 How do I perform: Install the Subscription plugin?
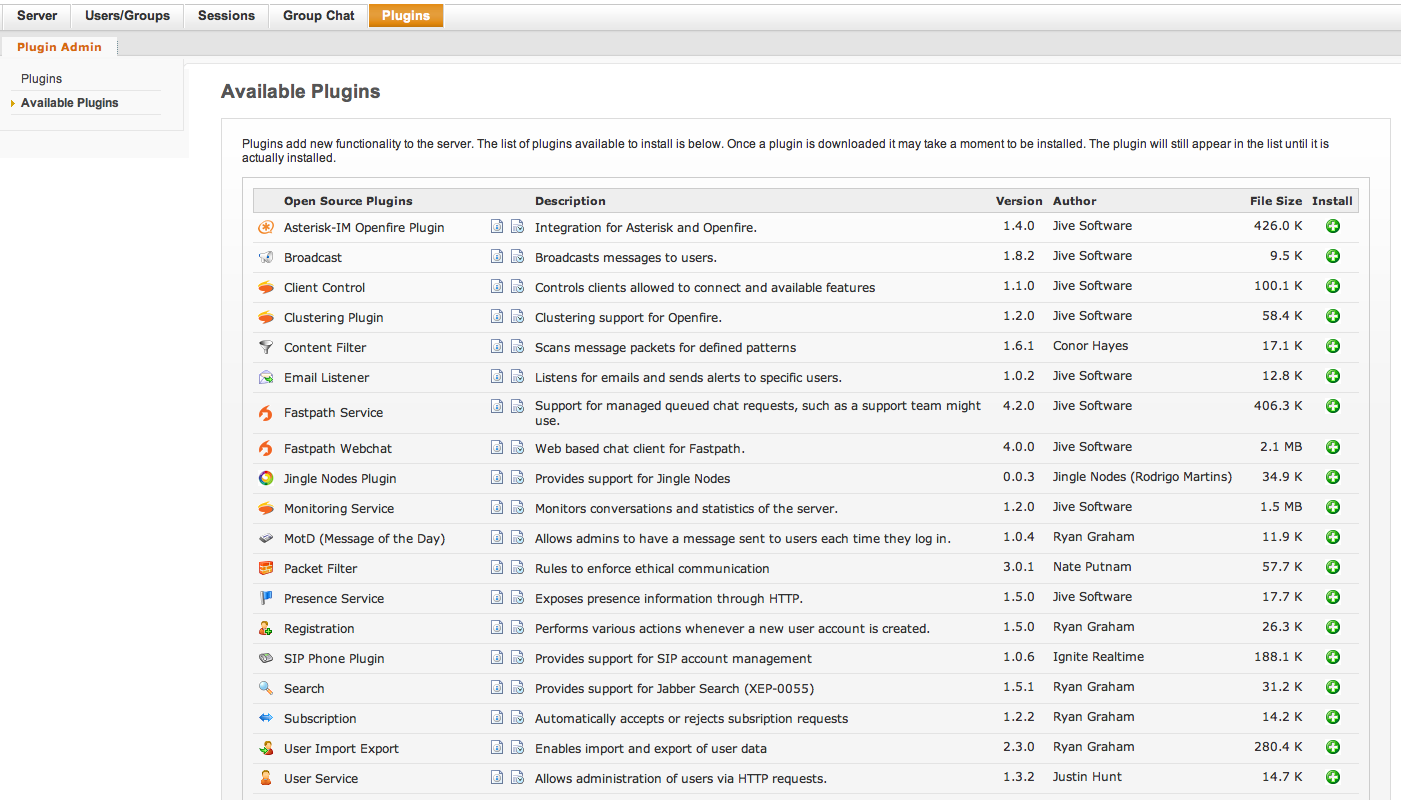click(x=1332, y=718)
